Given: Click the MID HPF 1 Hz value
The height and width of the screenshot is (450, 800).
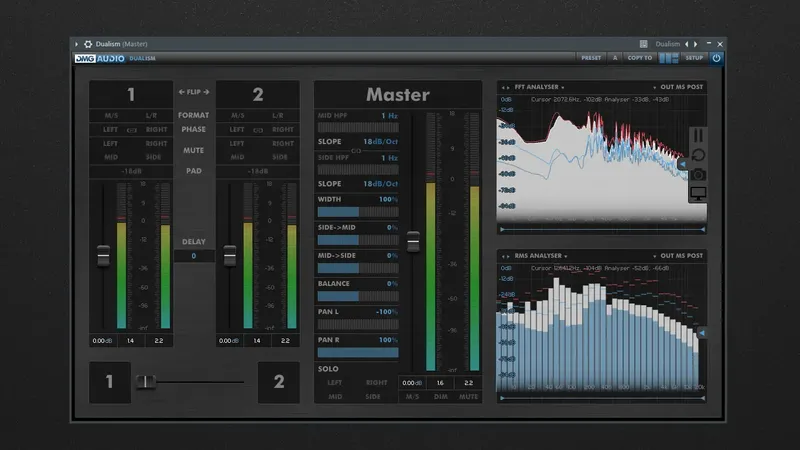Looking at the screenshot, I should pyautogui.click(x=389, y=116).
